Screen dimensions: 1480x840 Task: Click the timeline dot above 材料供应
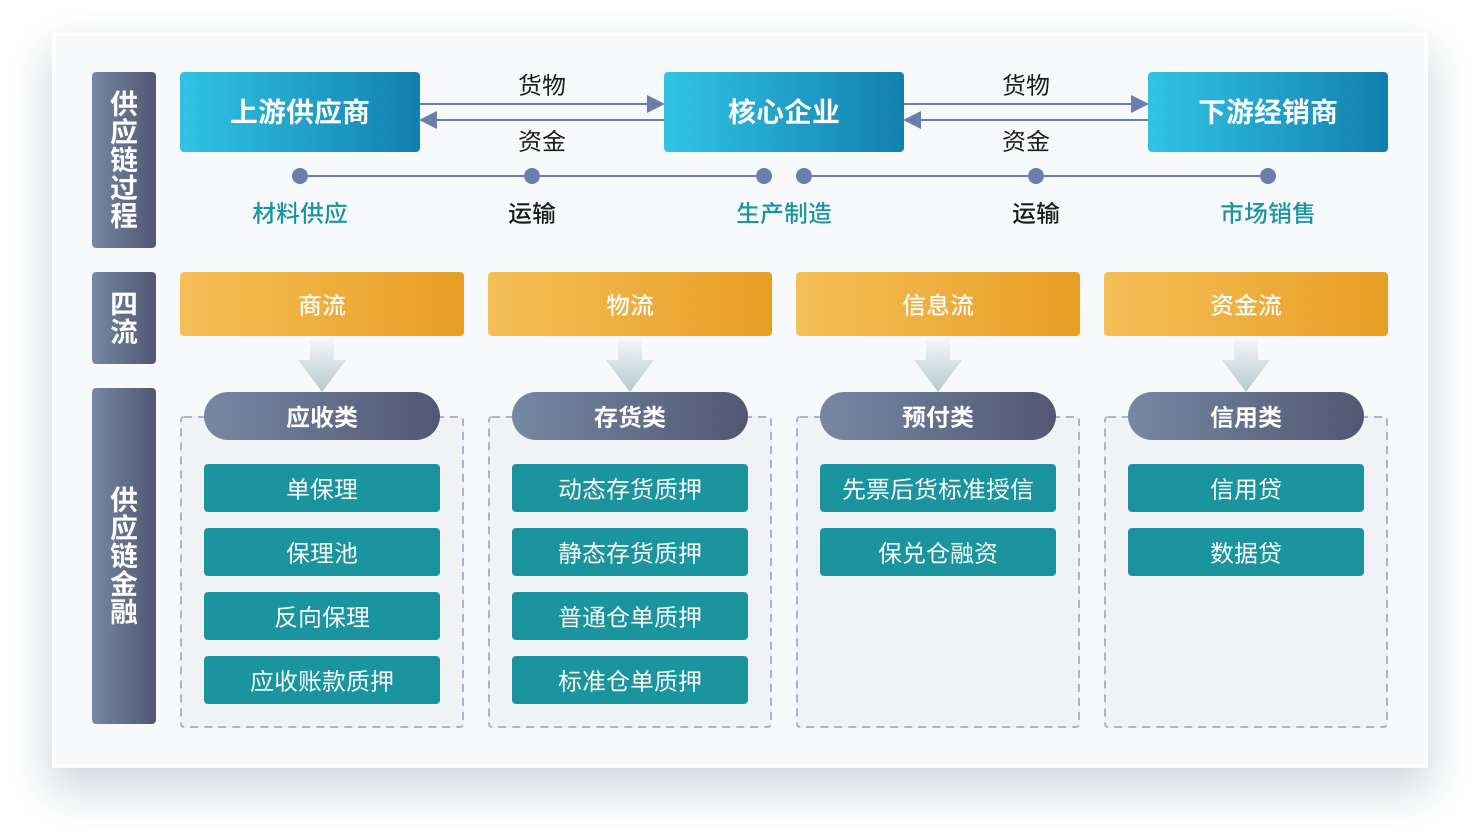tap(300, 176)
